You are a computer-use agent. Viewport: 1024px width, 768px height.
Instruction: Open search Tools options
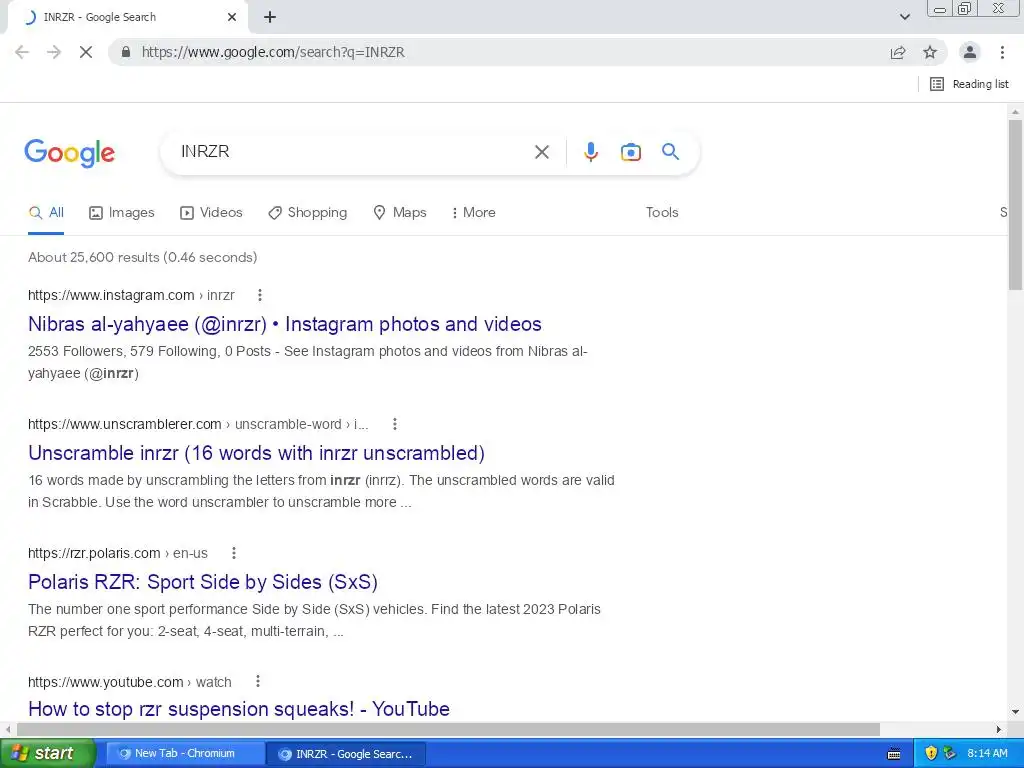point(662,213)
